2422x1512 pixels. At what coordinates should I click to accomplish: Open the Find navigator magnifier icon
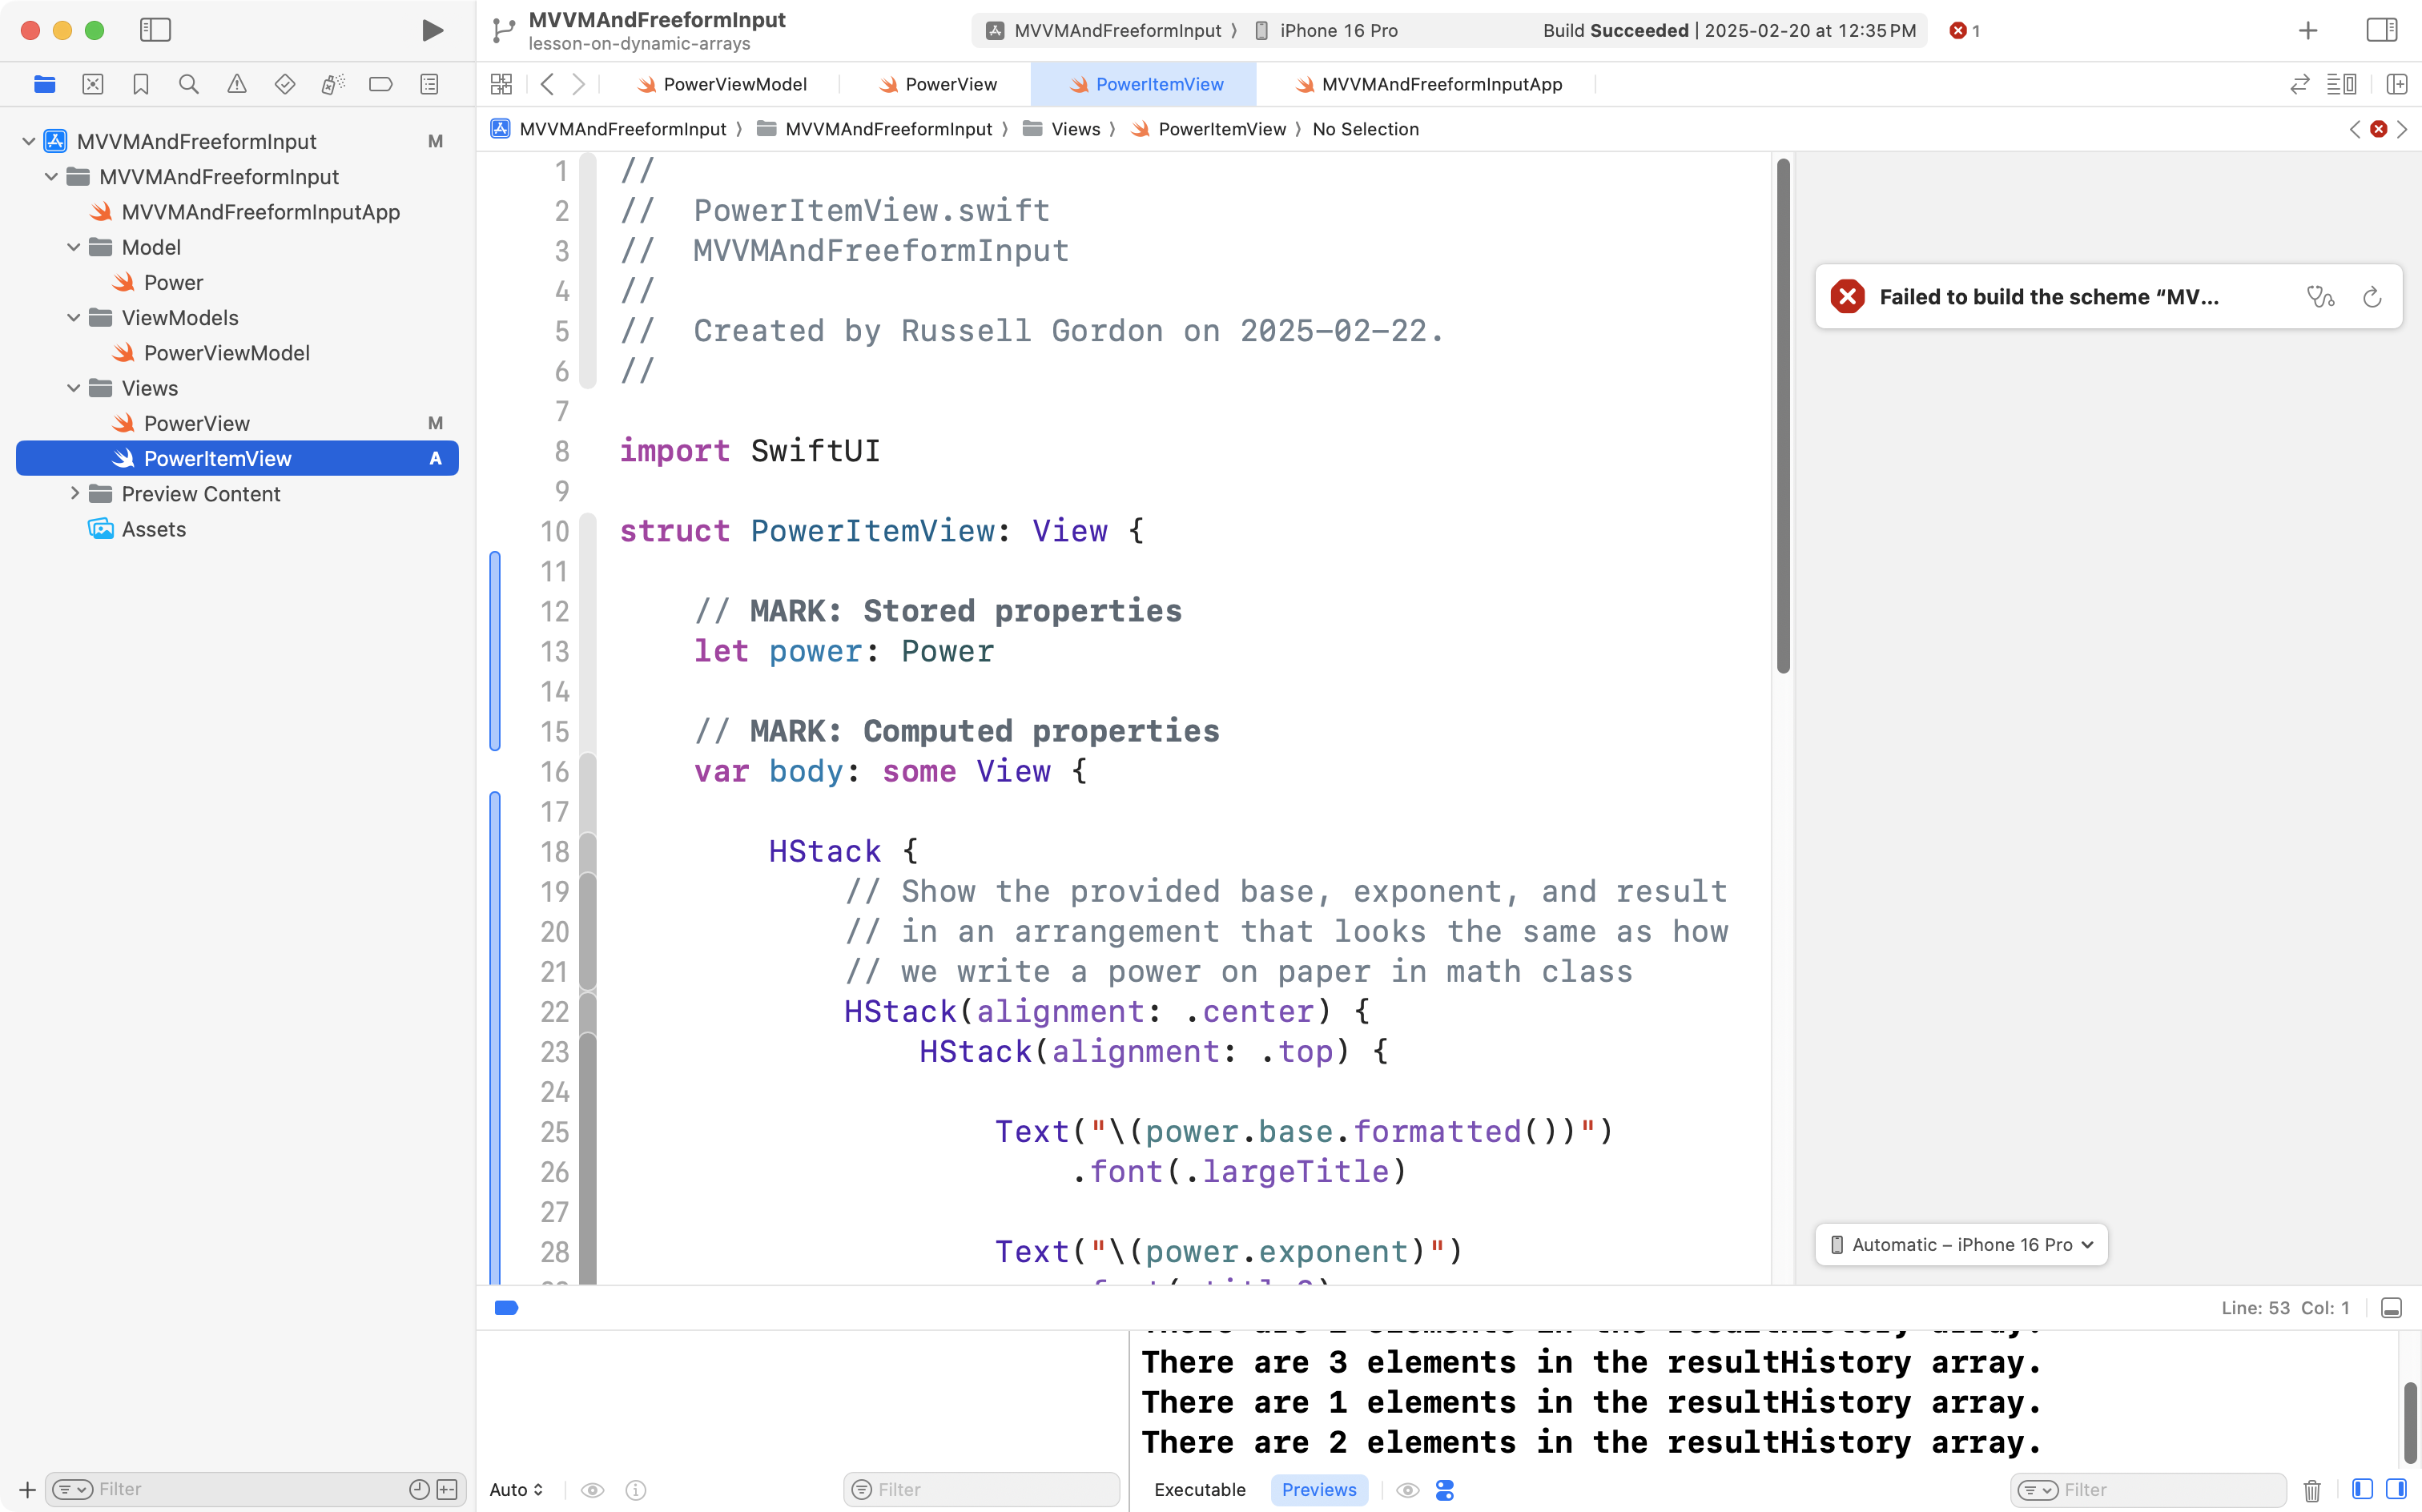click(188, 84)
